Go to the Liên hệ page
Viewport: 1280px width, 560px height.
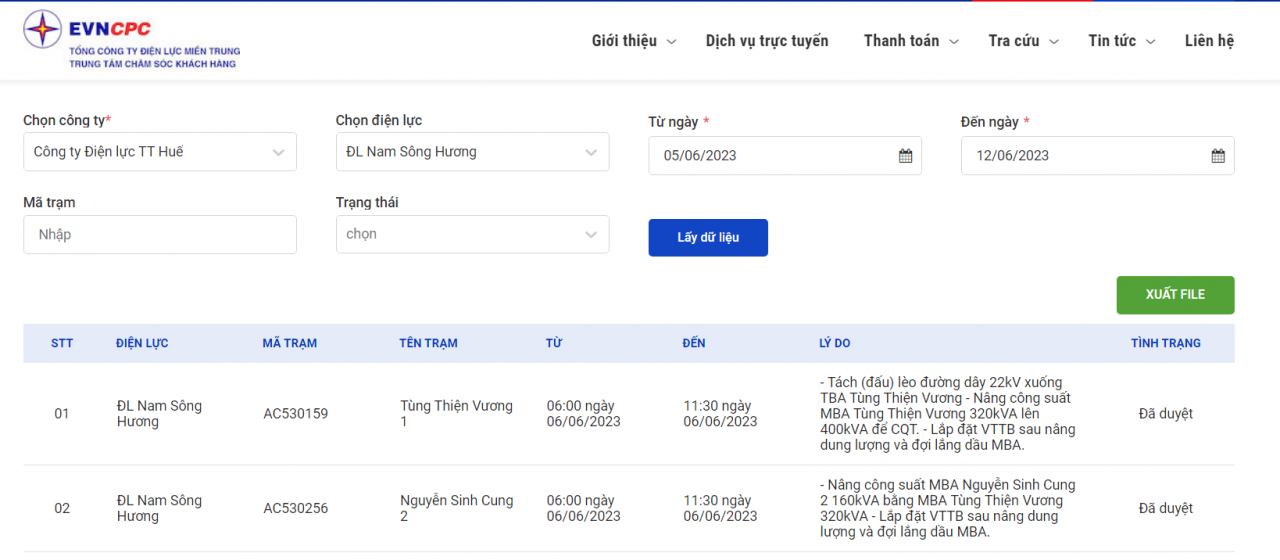[1209, 41]
